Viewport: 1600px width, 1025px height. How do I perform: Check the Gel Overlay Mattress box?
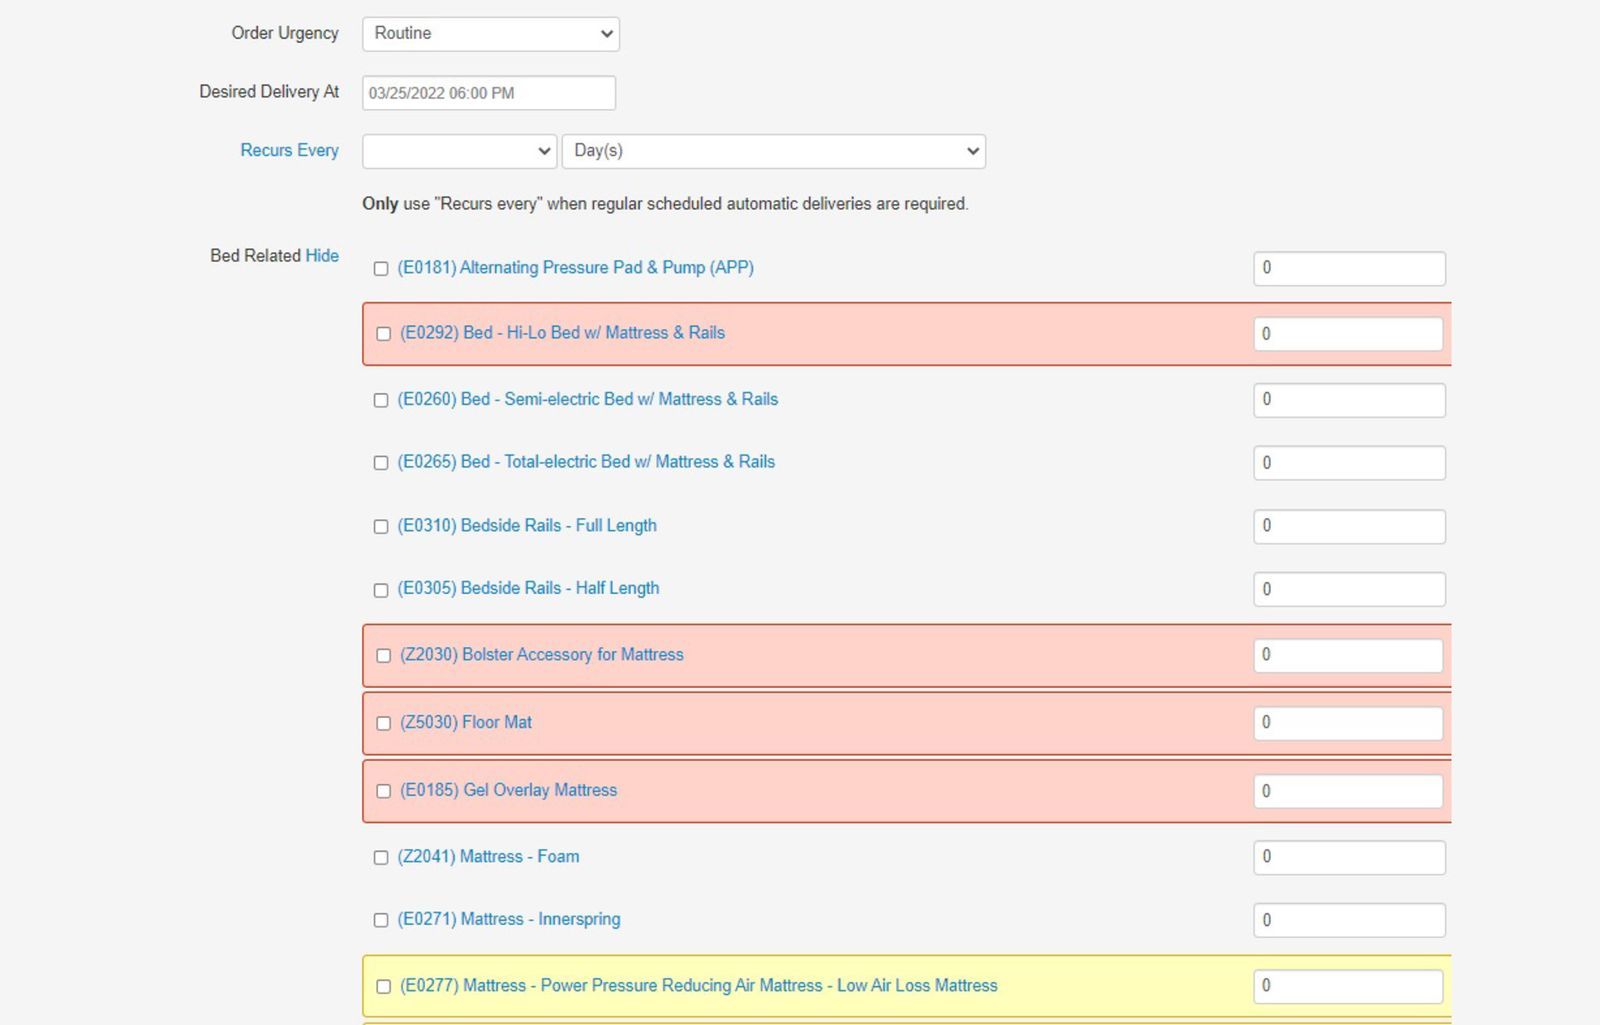(384, 791)
